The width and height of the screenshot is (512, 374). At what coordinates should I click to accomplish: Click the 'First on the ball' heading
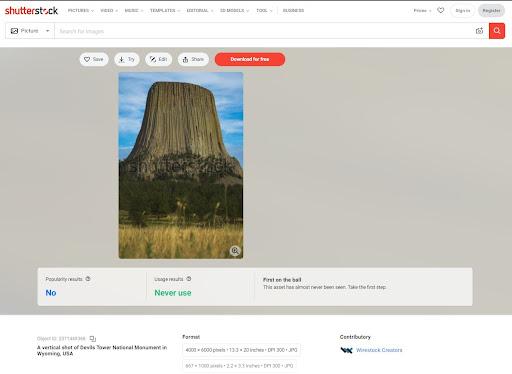click(282, 280)
